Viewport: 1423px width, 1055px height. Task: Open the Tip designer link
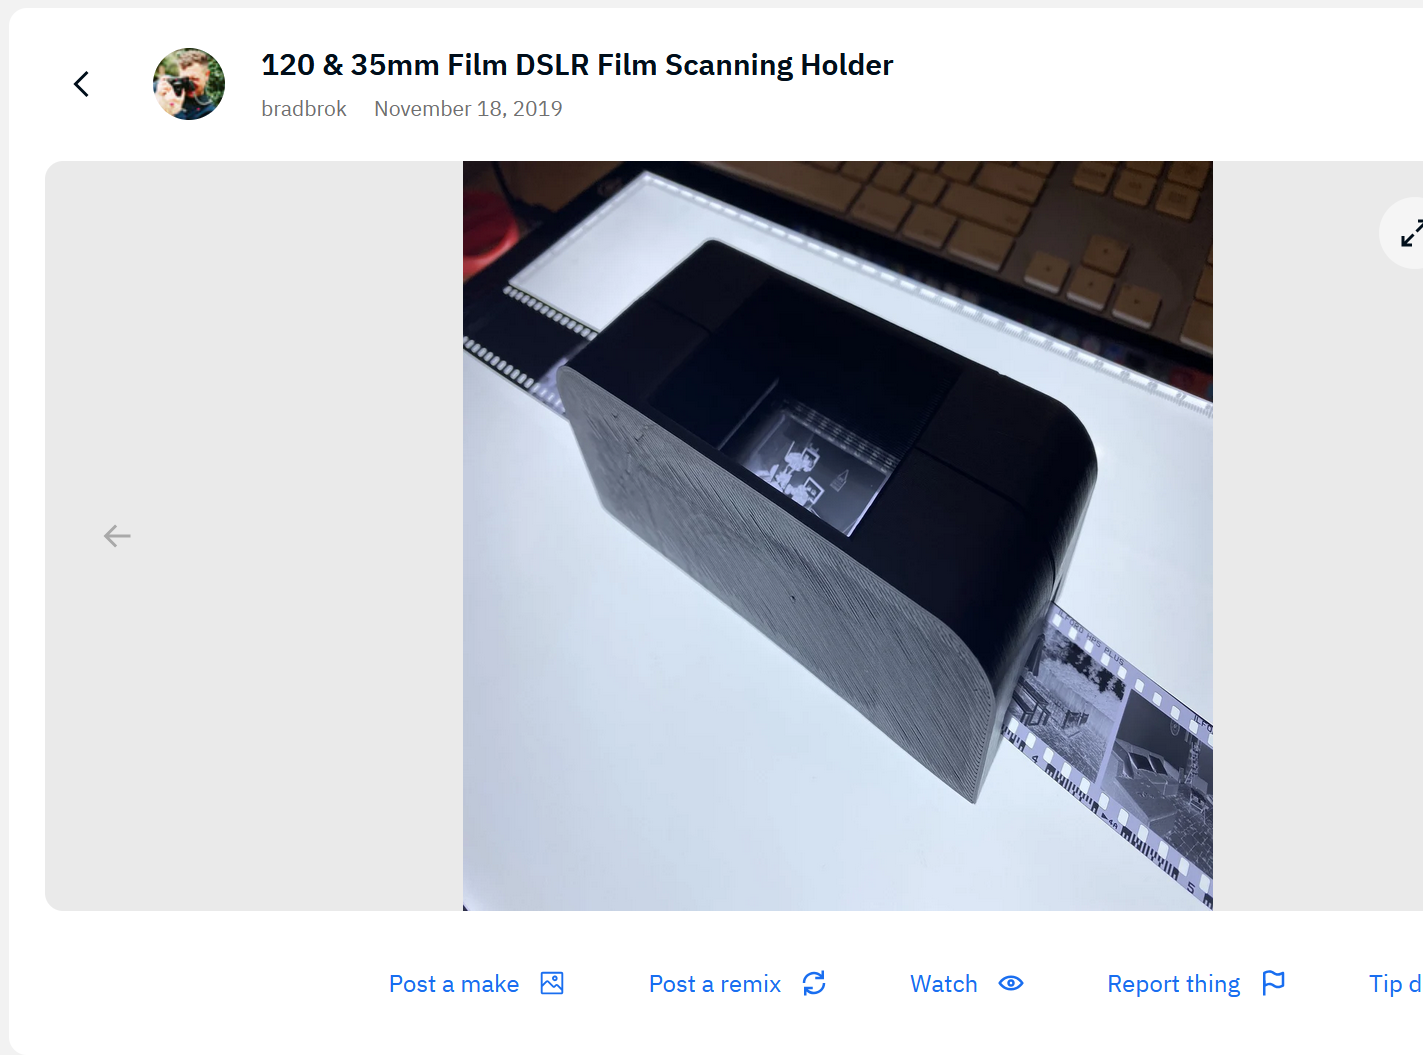[1395, 984]
